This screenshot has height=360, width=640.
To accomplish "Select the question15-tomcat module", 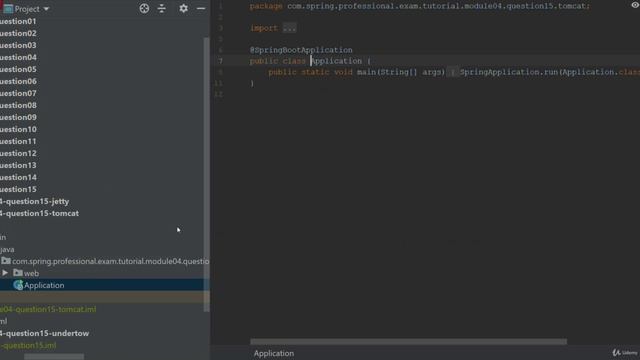I will tap(39, 213).
